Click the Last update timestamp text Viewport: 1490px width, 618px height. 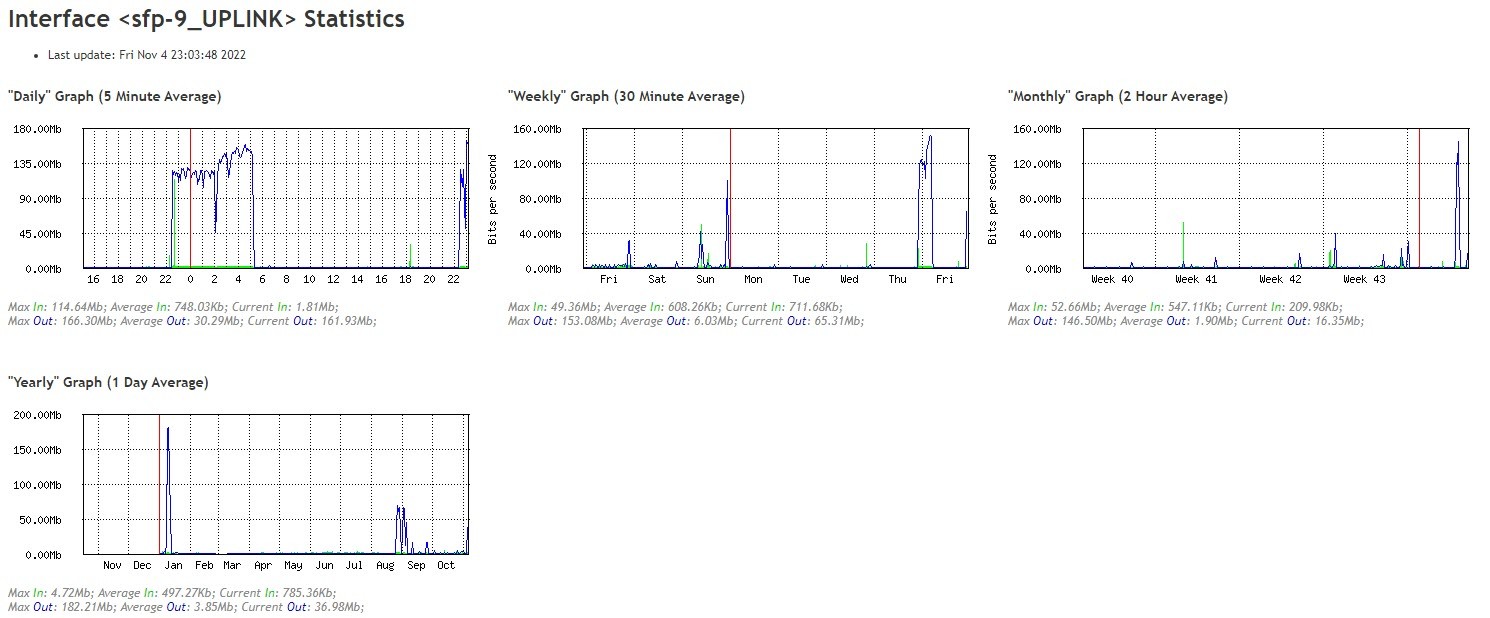[146, 55]
